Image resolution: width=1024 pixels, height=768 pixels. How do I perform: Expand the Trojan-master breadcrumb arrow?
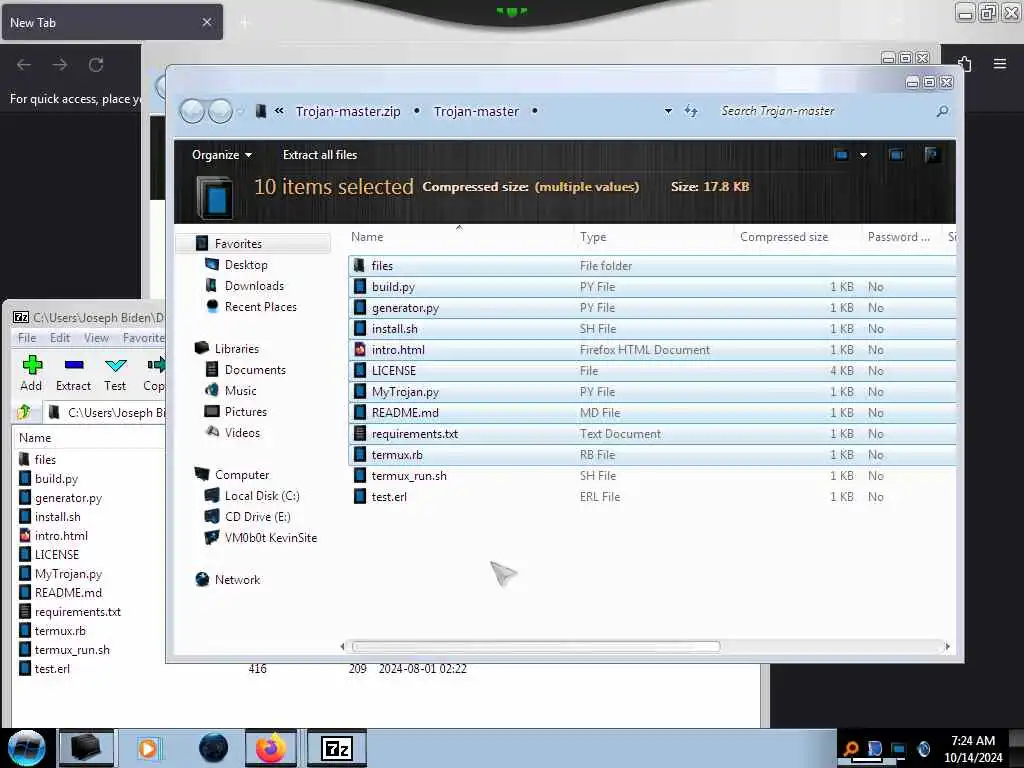(534, 112)
